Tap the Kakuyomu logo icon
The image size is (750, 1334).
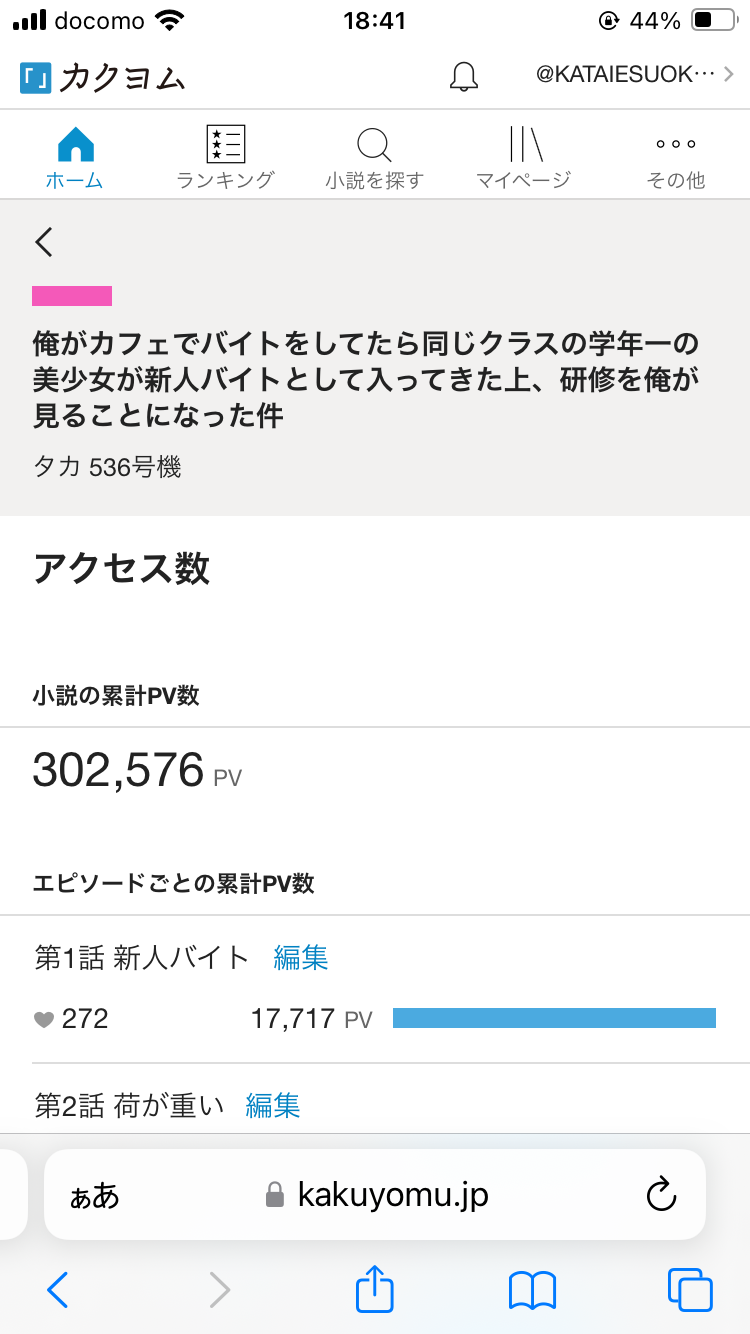click(x=35, y=77)
